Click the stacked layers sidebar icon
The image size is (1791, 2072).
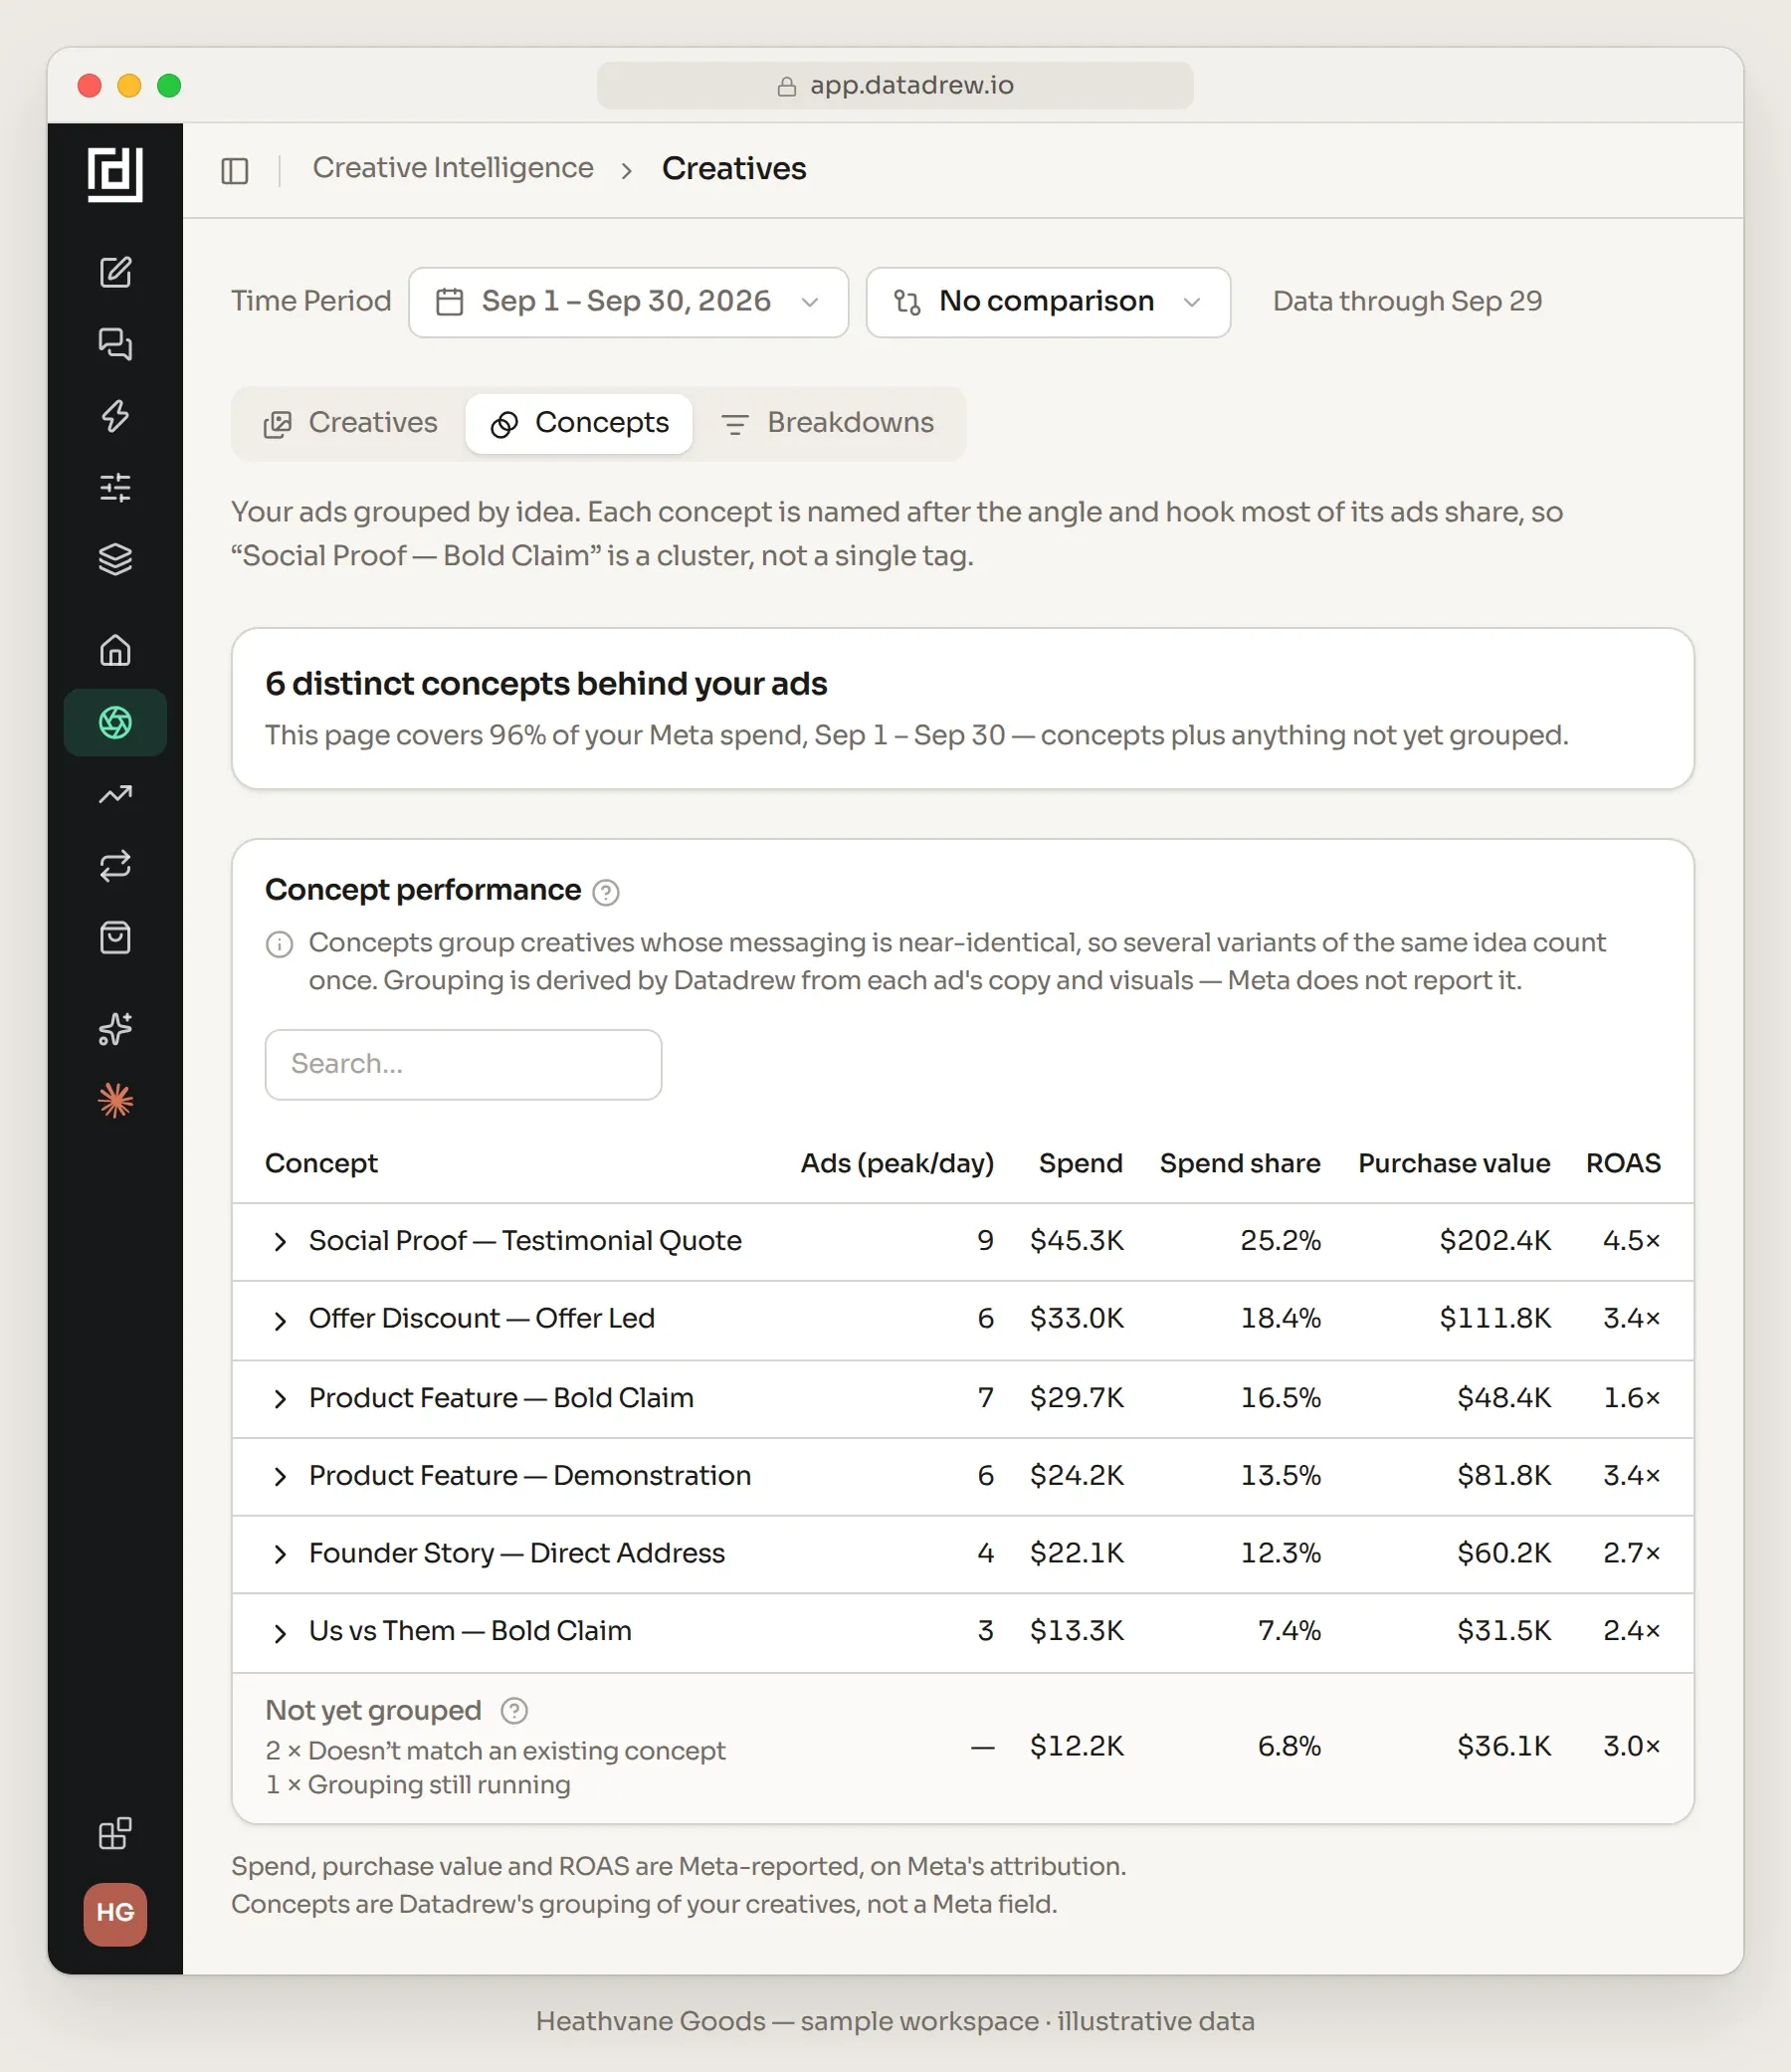[115, 559]
